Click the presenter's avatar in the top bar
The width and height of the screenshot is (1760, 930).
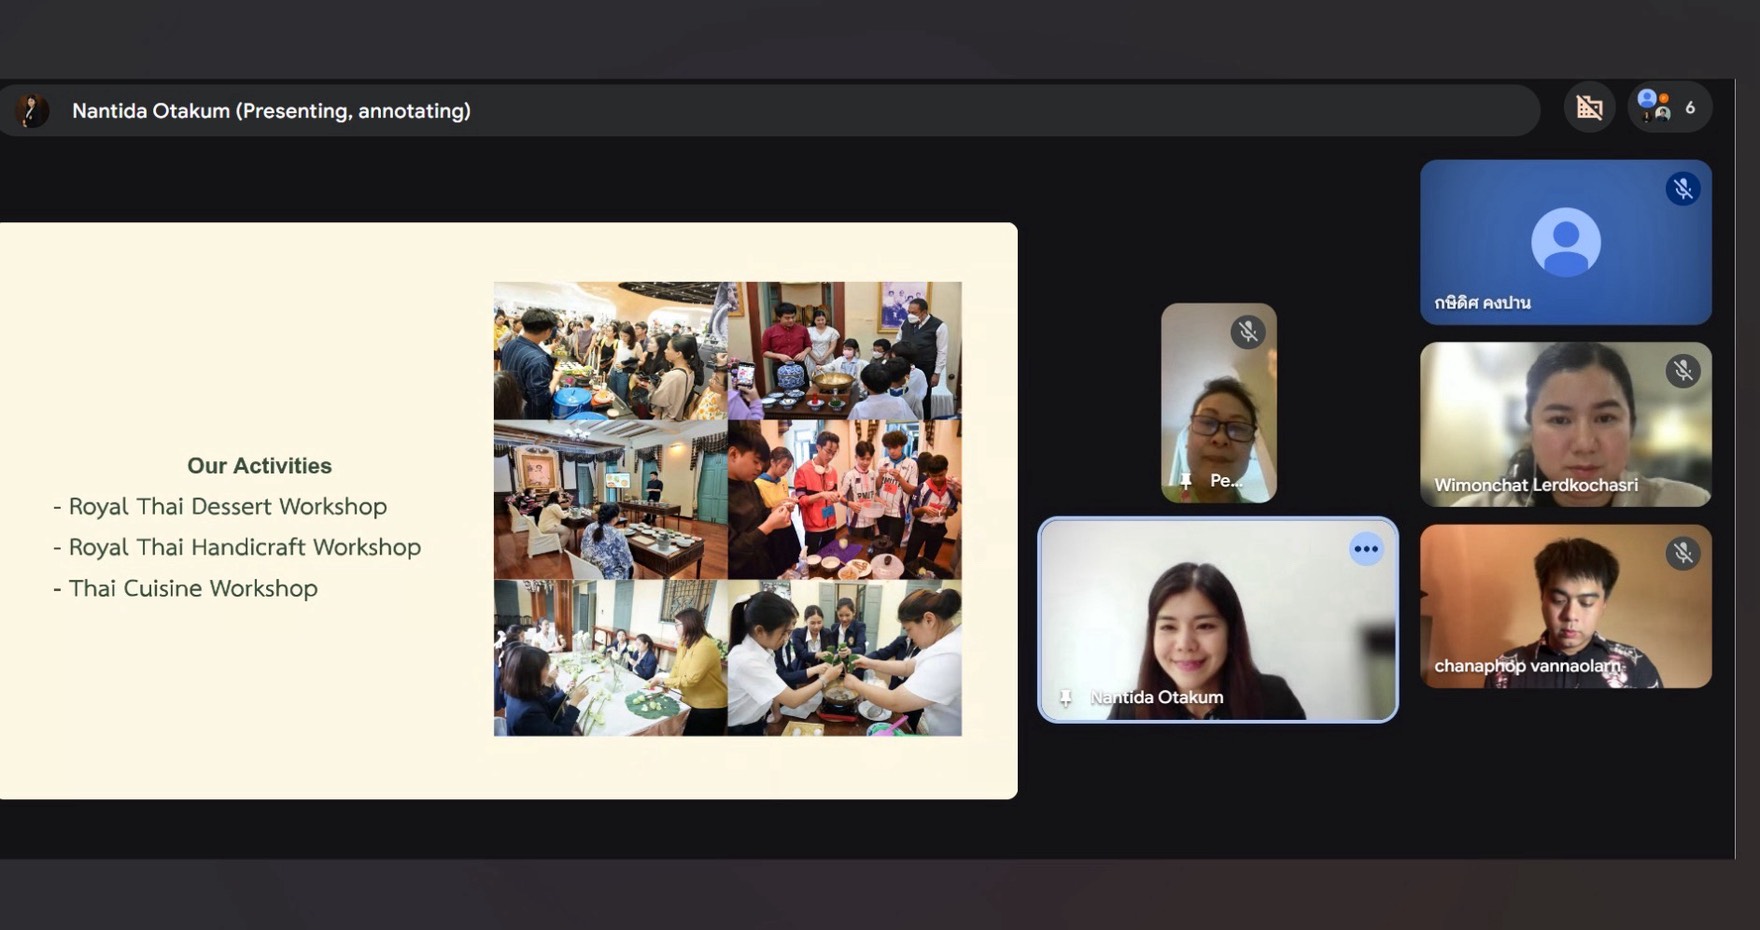coord(32,110)
